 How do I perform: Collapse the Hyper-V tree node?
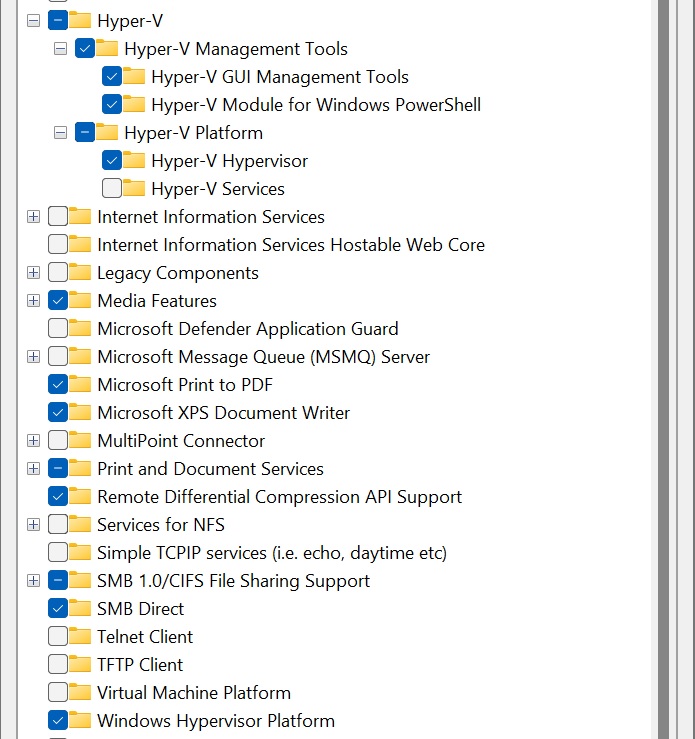[x=33, y=21]
